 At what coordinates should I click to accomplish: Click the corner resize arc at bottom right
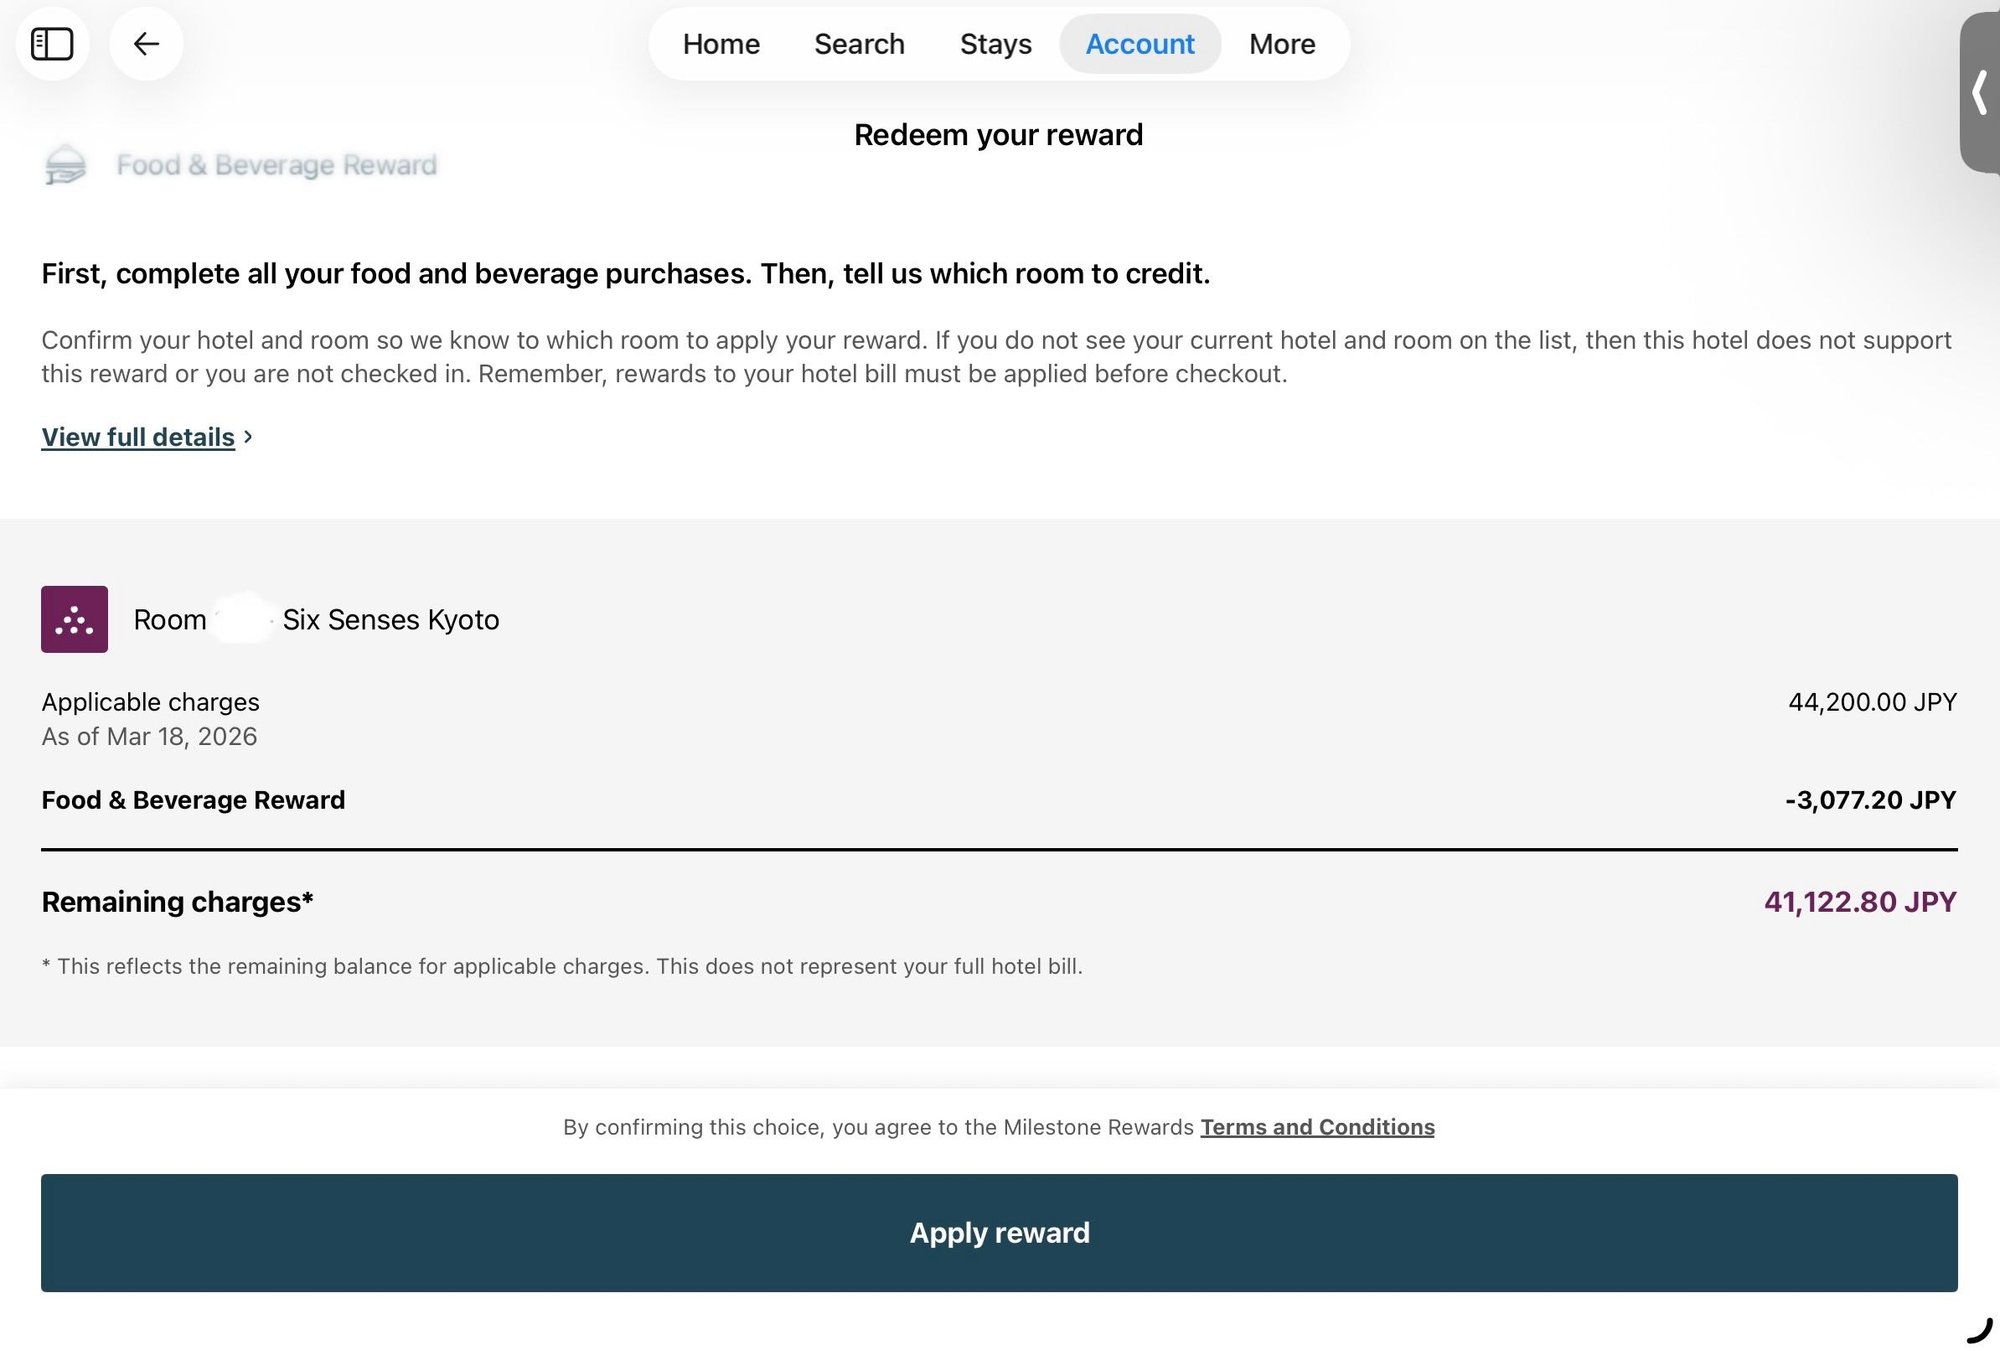(1980, 1331)
